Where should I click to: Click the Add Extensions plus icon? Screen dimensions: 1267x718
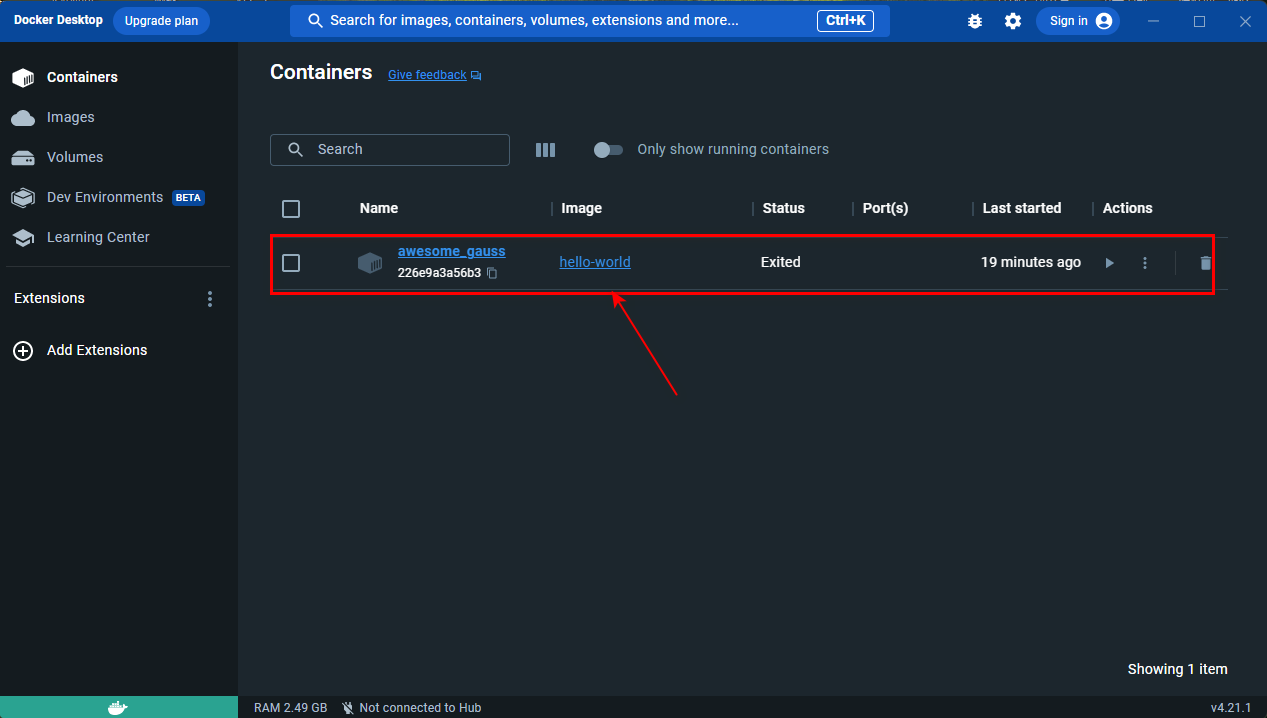22,351
